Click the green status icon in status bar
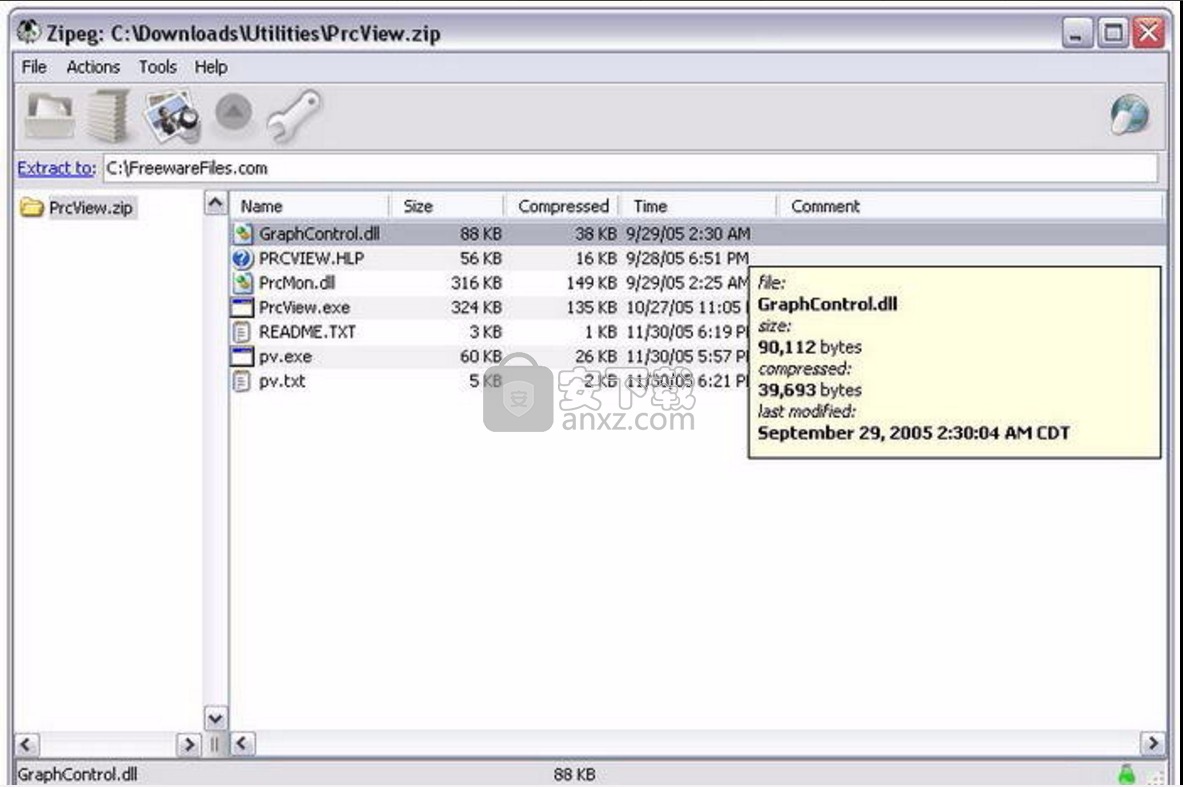Image resolution: width=1183 pixels, height=787 pixels. coord(1128,773)
